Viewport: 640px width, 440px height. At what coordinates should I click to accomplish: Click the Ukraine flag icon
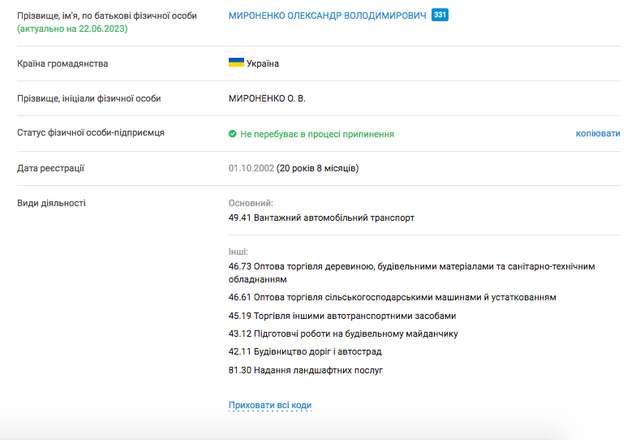click(236, 63)
